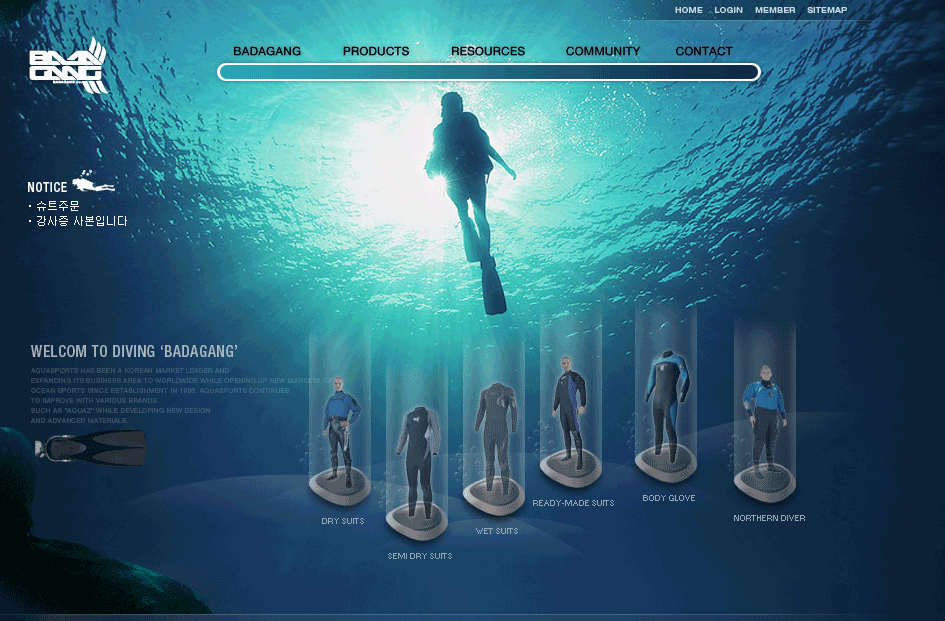The image size is (945, 621).
Task: Click the Badagang winged logo
Action: click(68, 68)
